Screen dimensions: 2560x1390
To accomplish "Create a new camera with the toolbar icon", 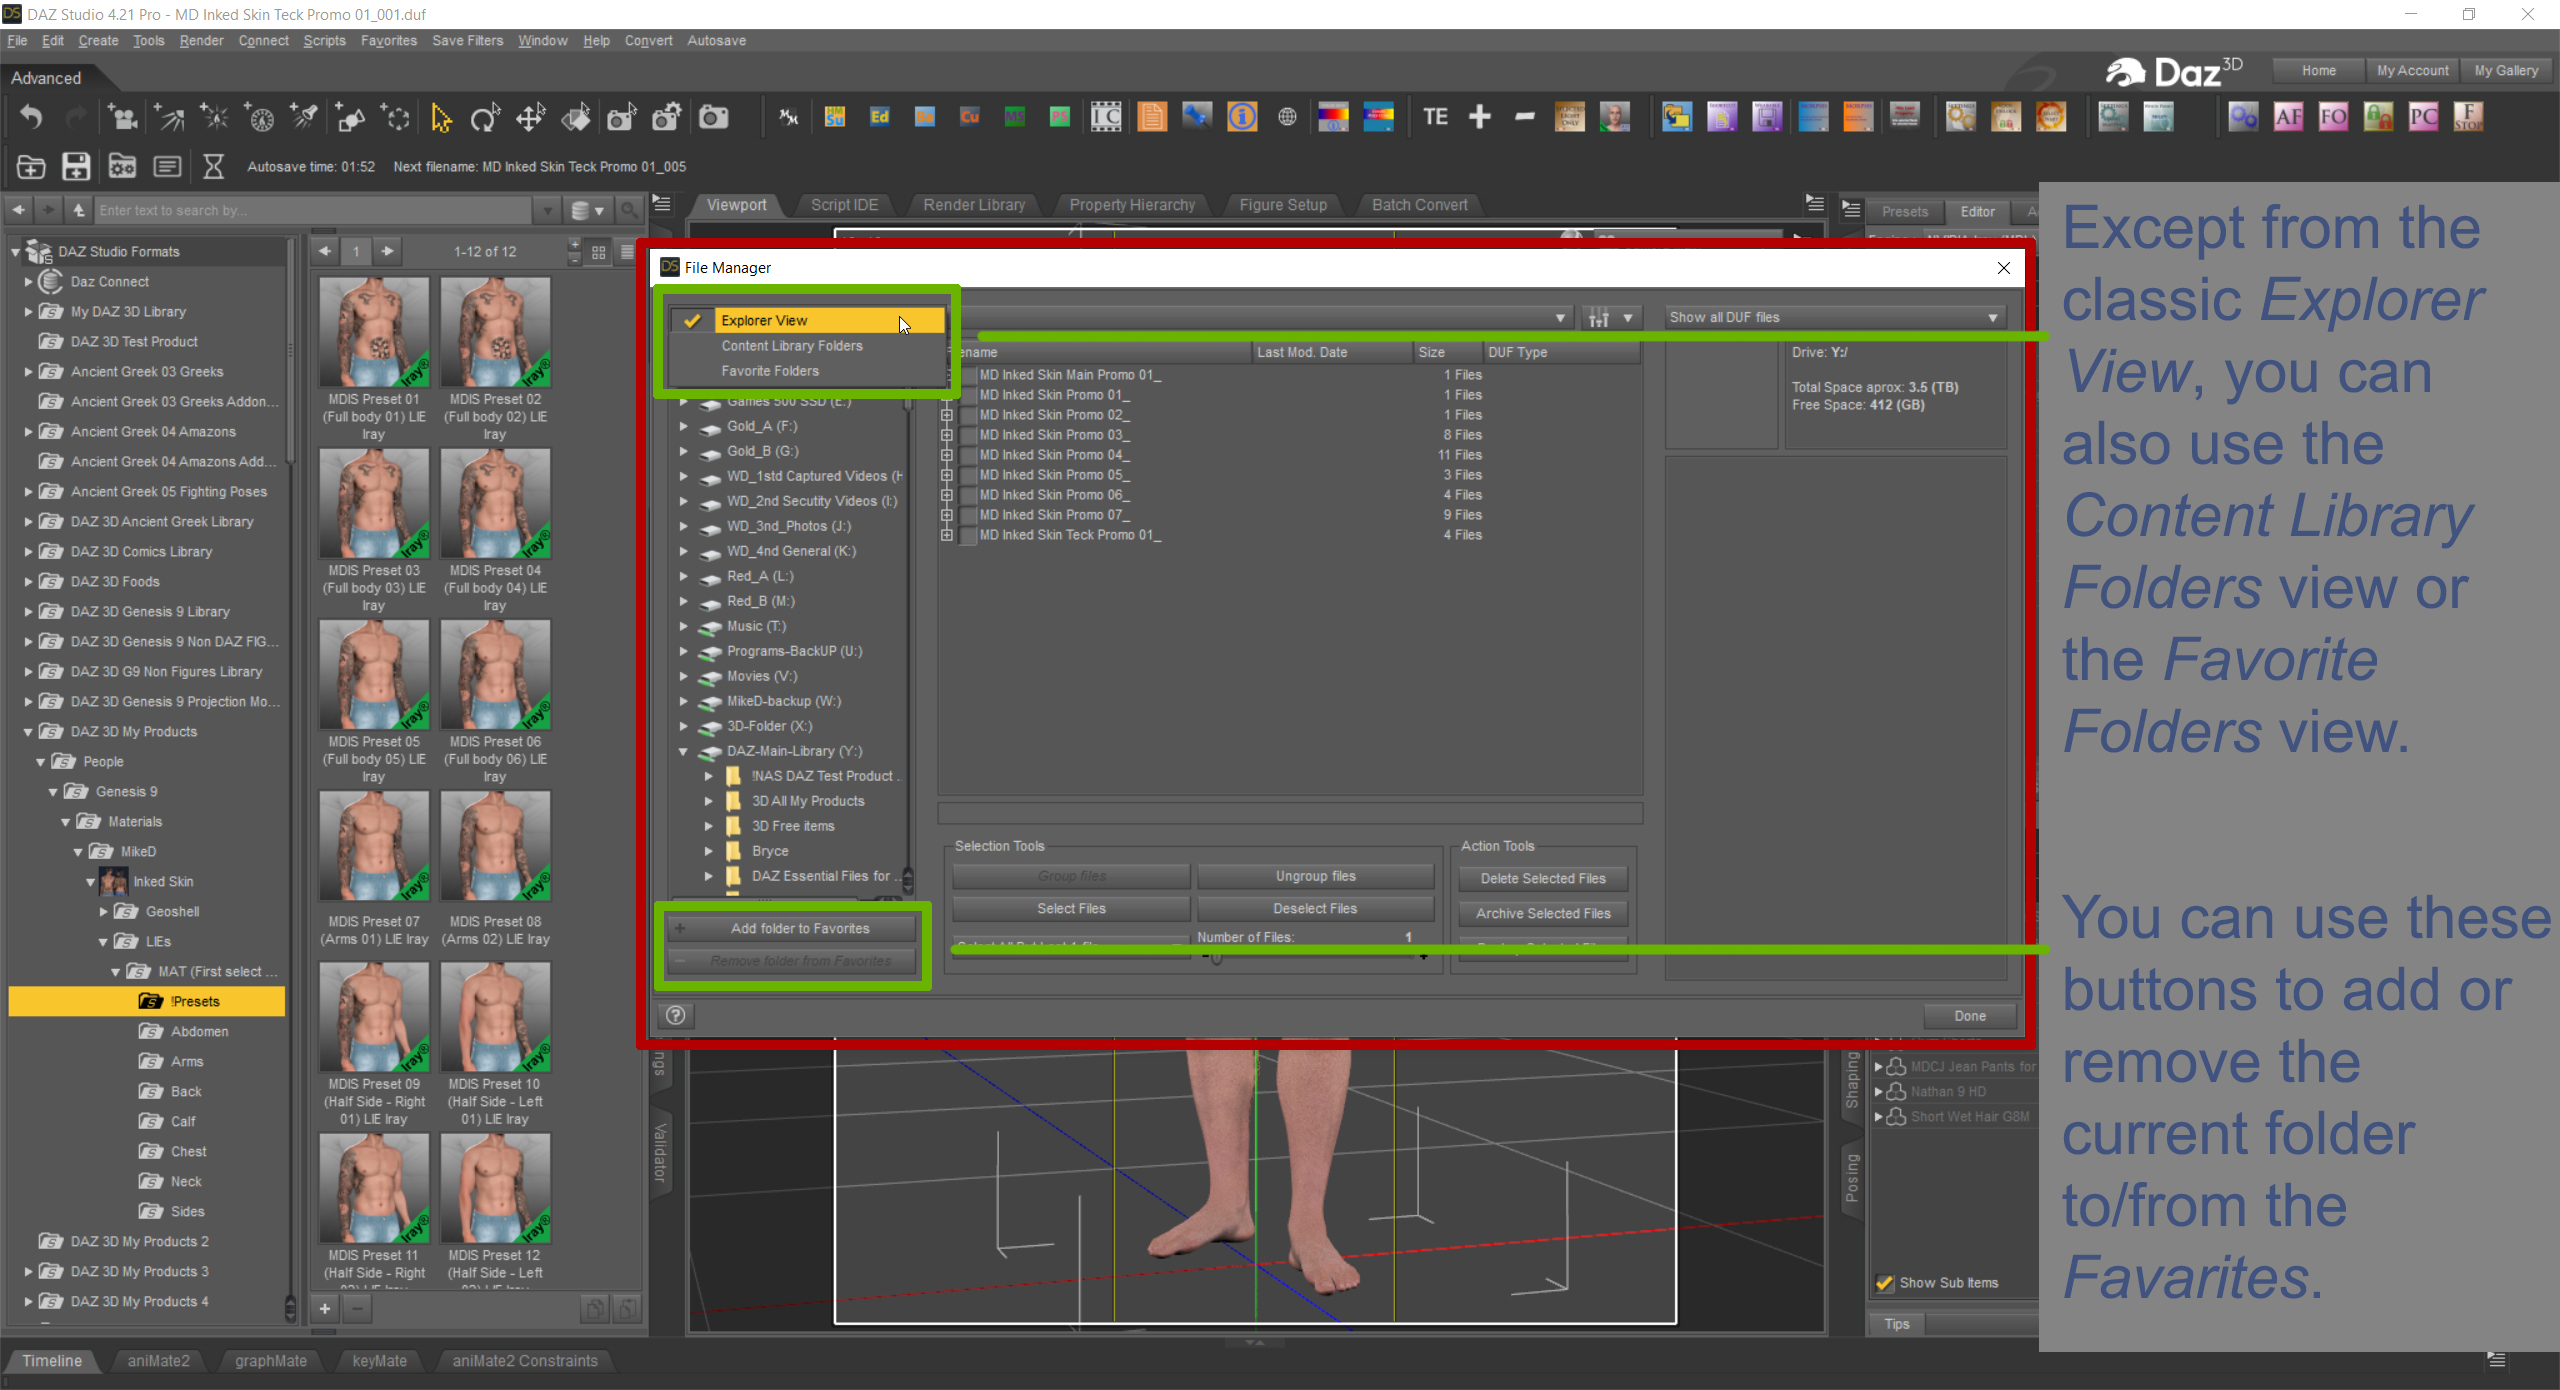I will click(124, 118).
